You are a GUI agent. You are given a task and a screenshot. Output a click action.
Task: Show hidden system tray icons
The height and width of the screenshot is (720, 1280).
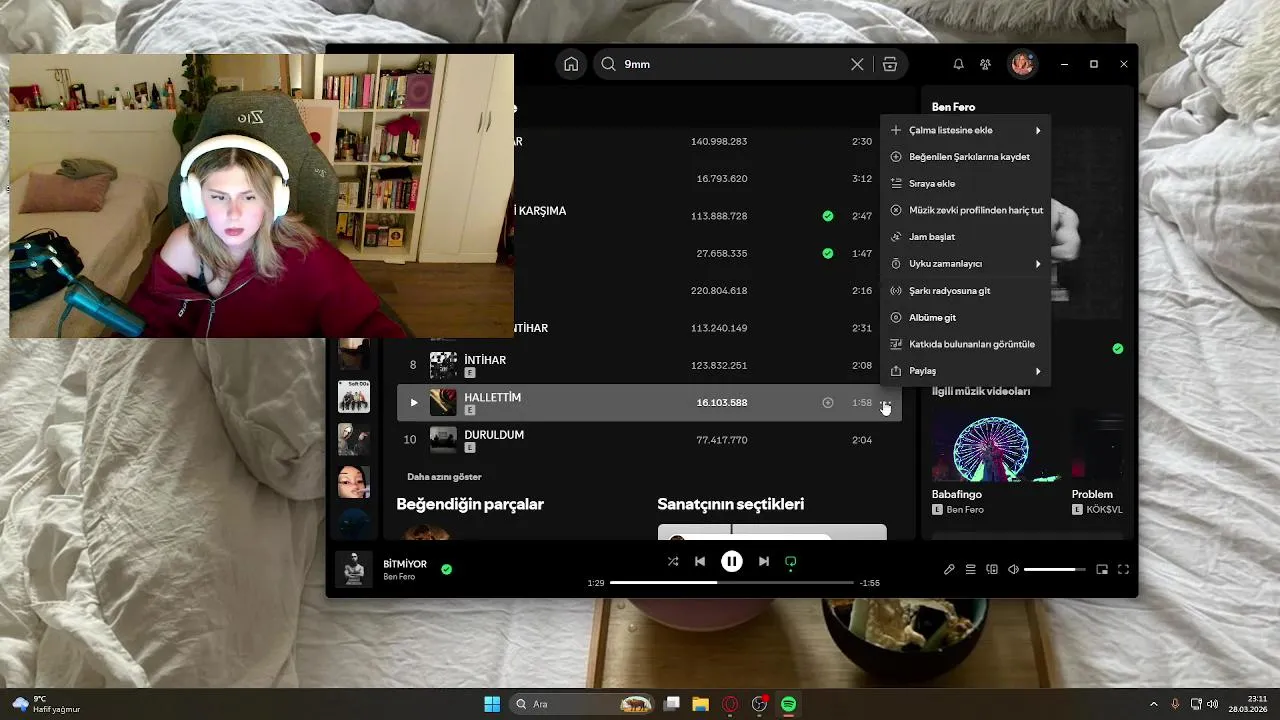pos(1153,704)
